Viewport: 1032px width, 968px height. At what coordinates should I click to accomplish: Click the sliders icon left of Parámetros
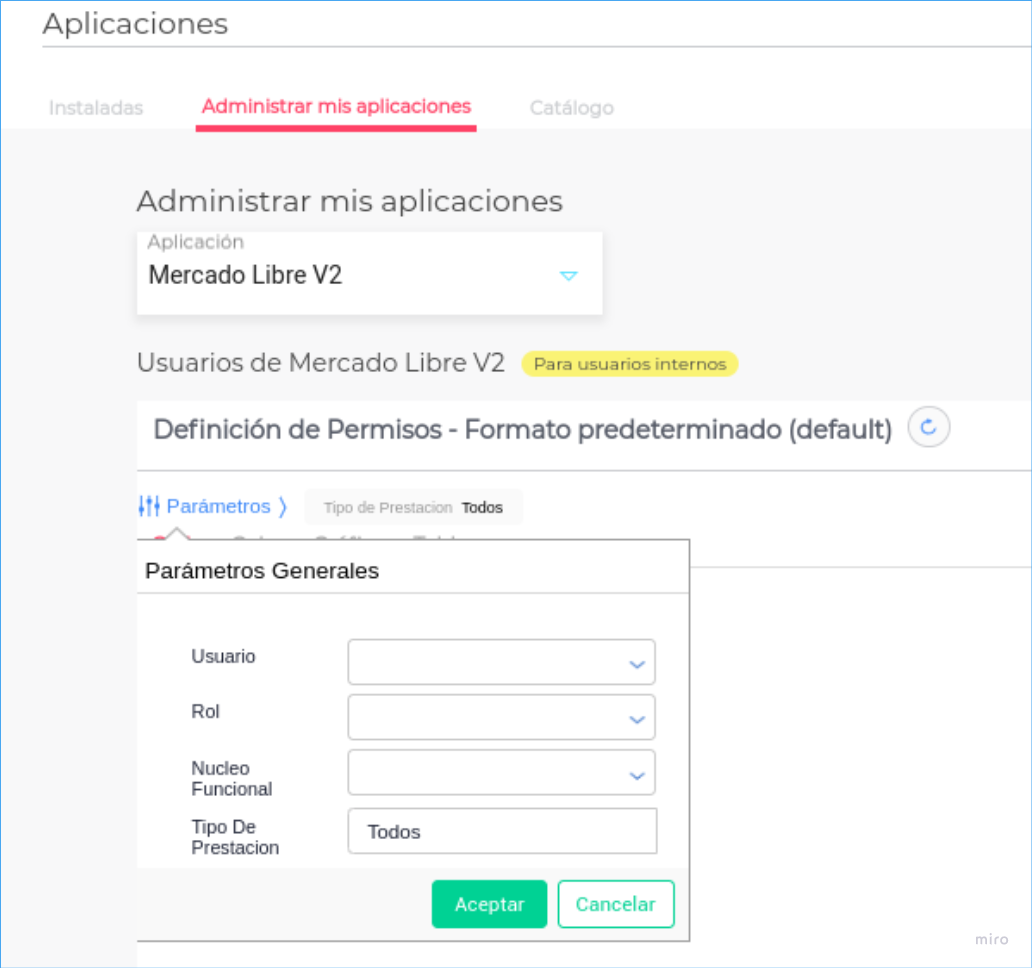point(149,506)
